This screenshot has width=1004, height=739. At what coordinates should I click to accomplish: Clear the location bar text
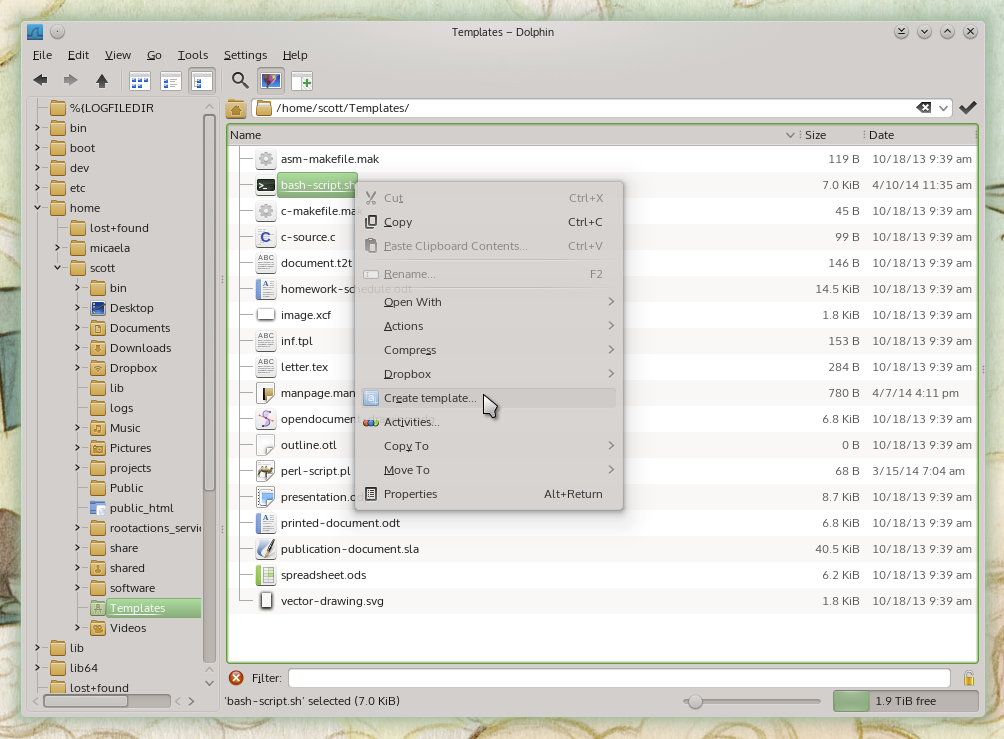click(923, 108)
